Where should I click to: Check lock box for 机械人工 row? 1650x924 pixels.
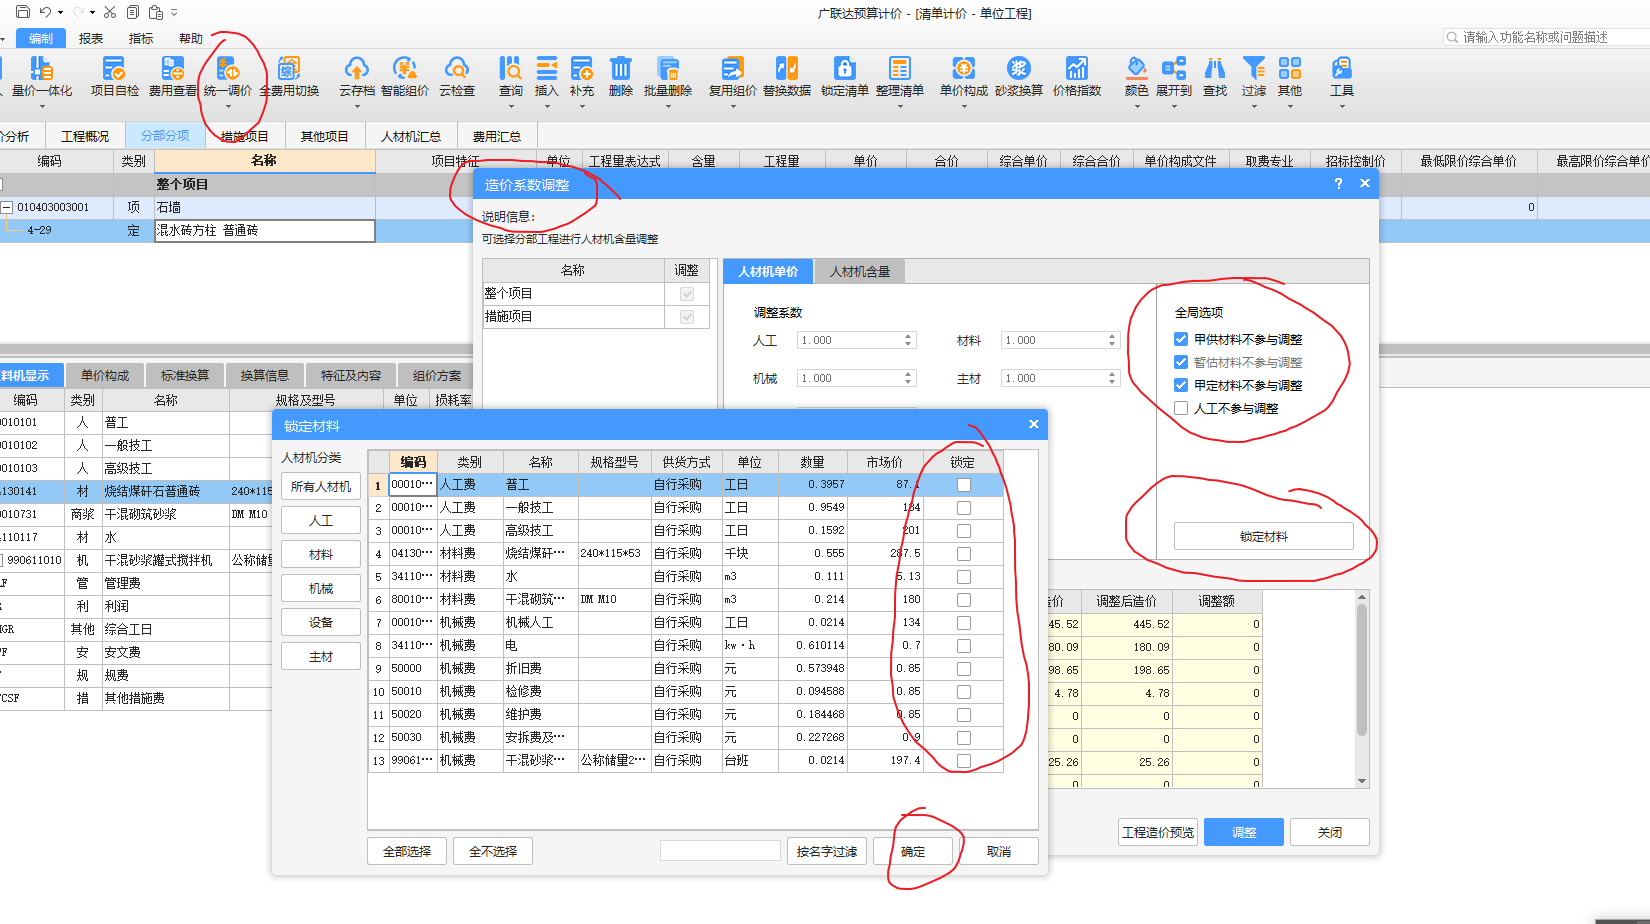[963, 622]
